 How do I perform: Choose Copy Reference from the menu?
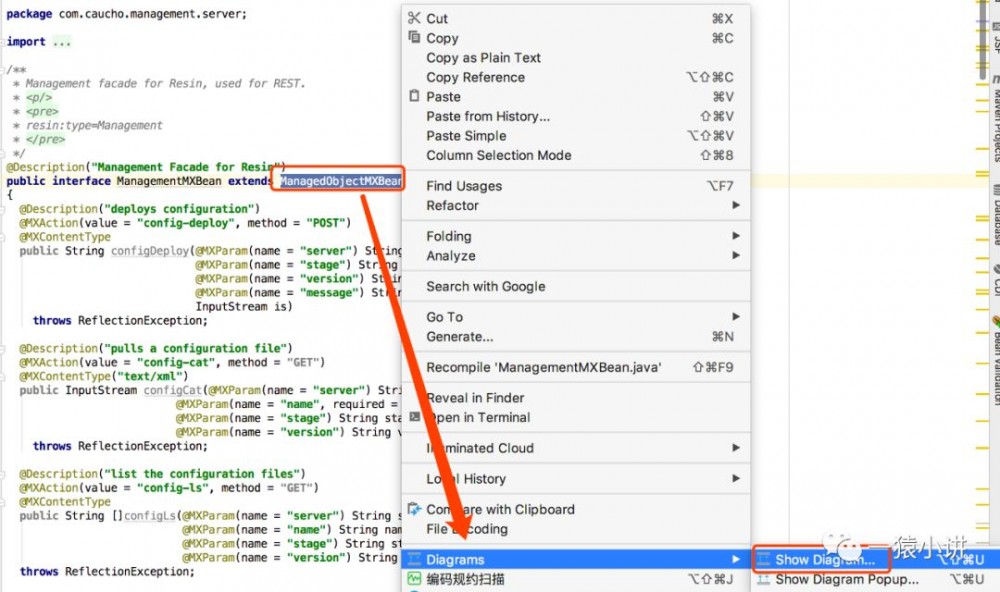pos(476,77)
